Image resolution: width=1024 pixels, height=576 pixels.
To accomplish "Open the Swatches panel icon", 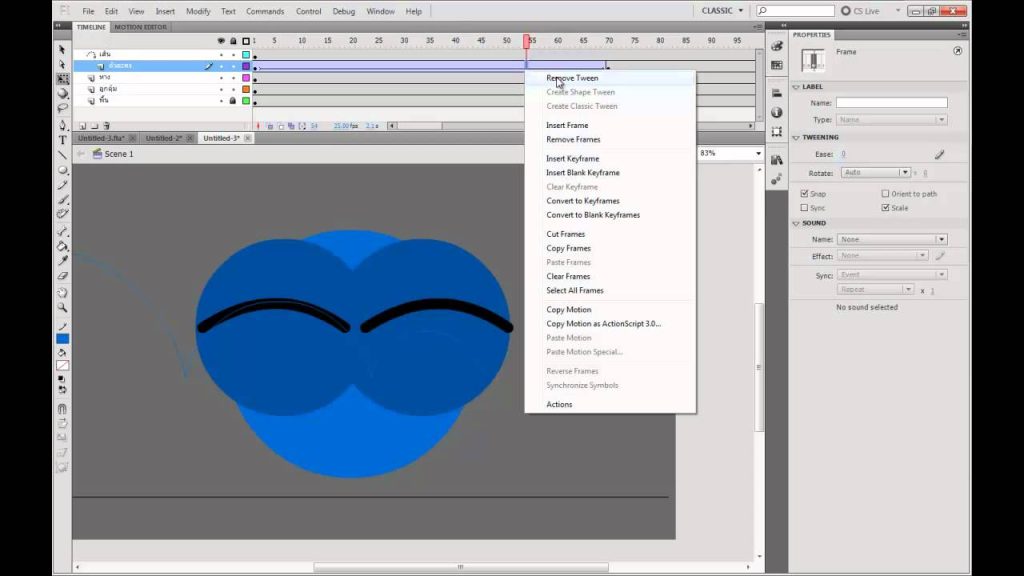I will [x=776, y=65].
